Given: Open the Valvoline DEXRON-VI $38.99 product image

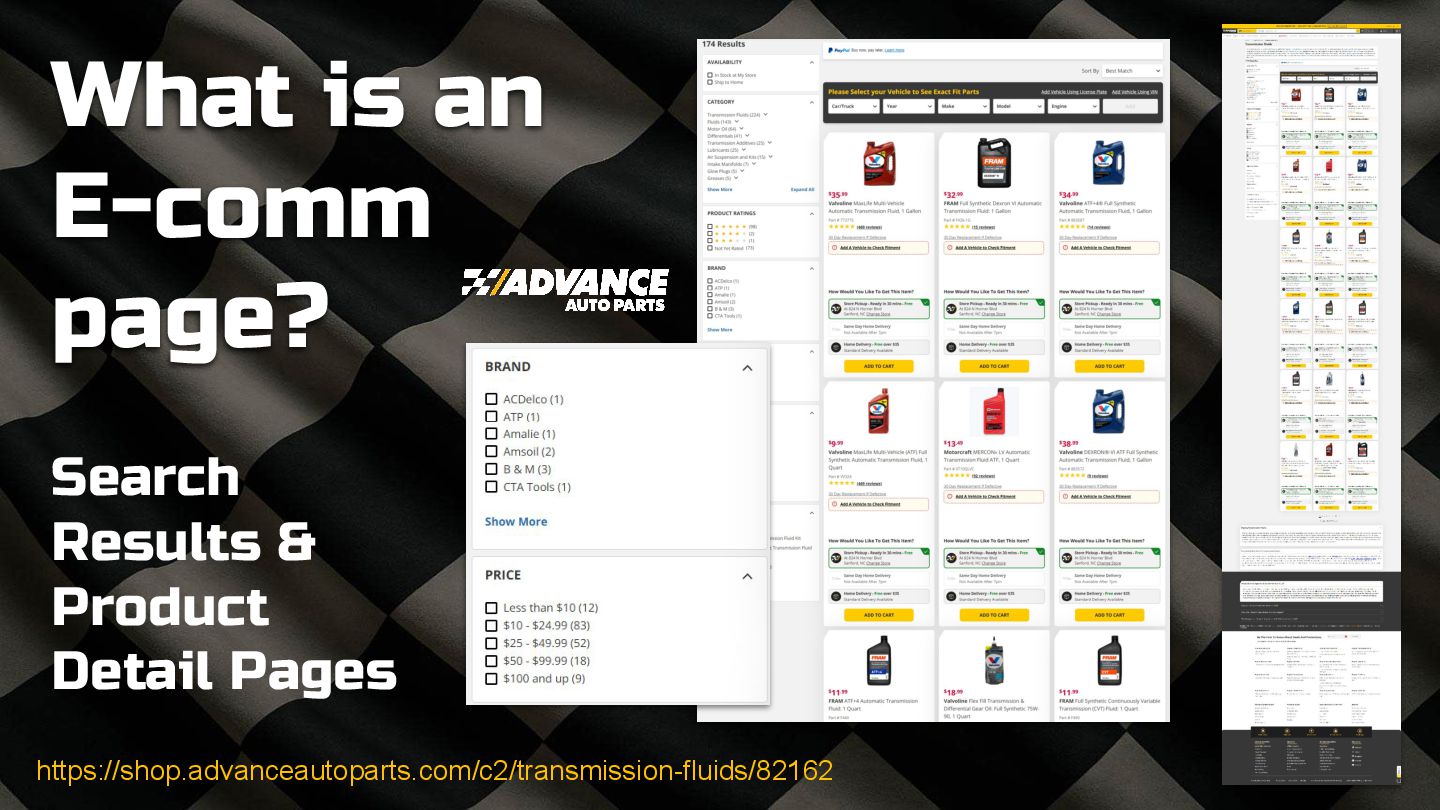Looking at the screenshot, I should click(1109, 411).
